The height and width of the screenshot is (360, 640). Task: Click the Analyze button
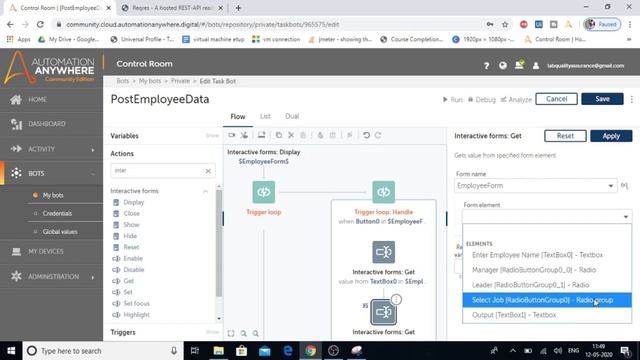click(516, 100)
